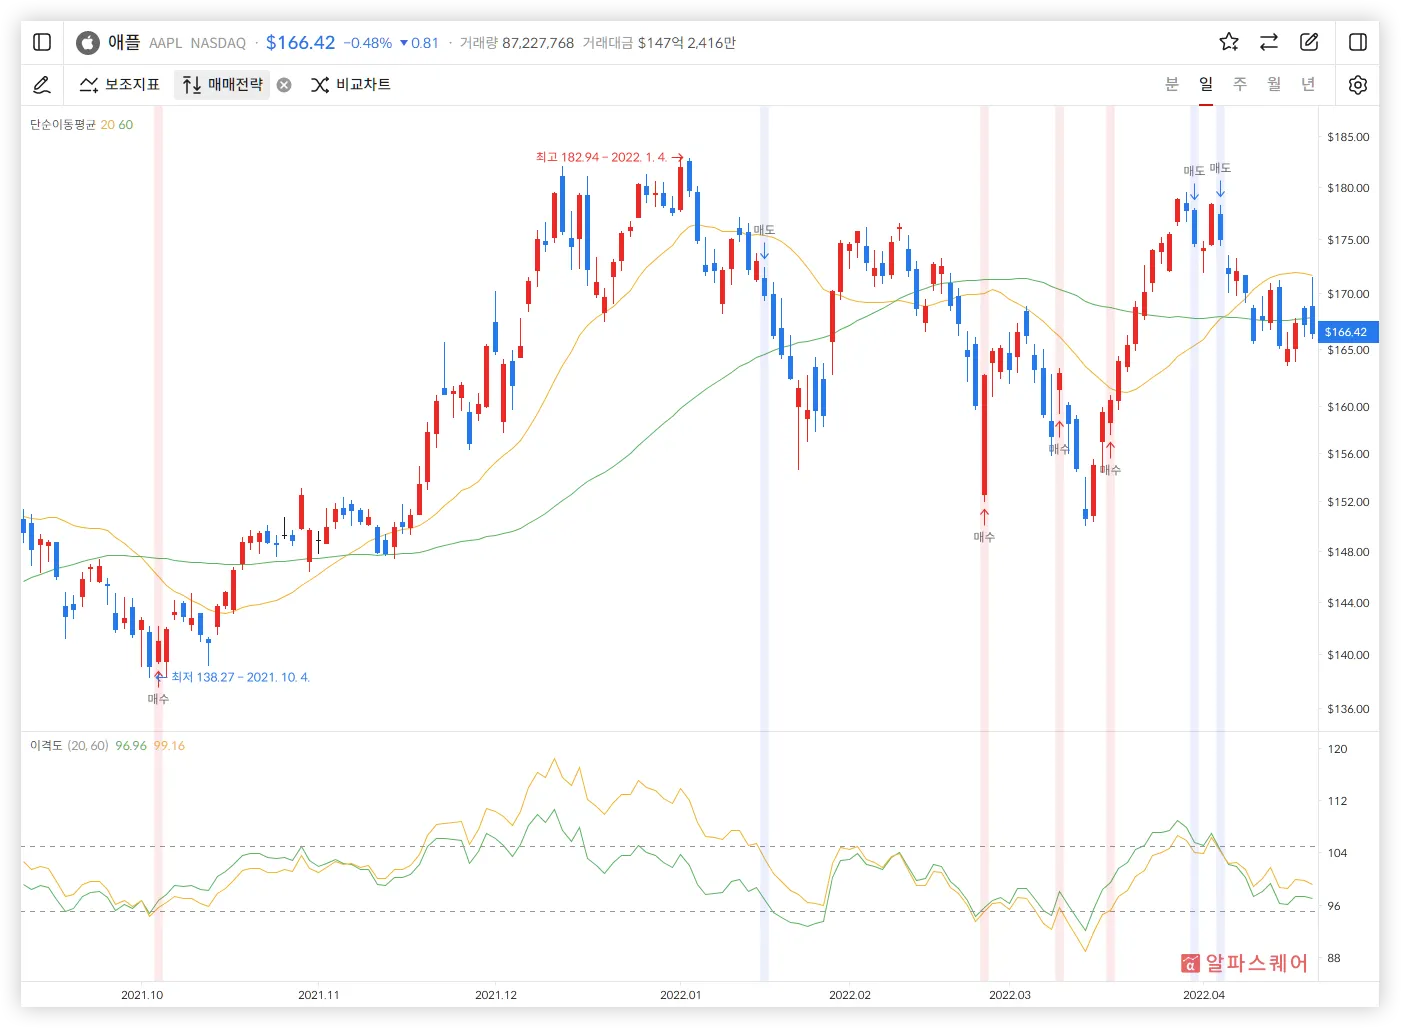The image size is (1401, 1028).
Task: Click the 88 indicator axis label
Action: coord(1334,958)
